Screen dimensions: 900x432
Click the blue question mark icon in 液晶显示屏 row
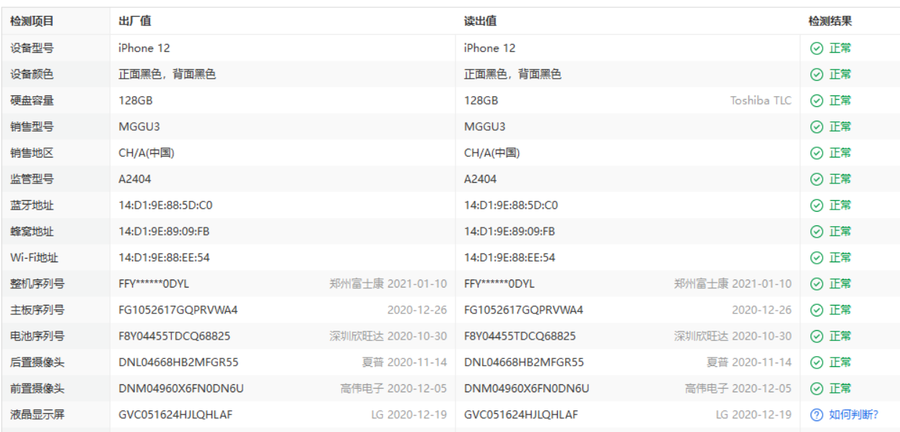[816, 415]
